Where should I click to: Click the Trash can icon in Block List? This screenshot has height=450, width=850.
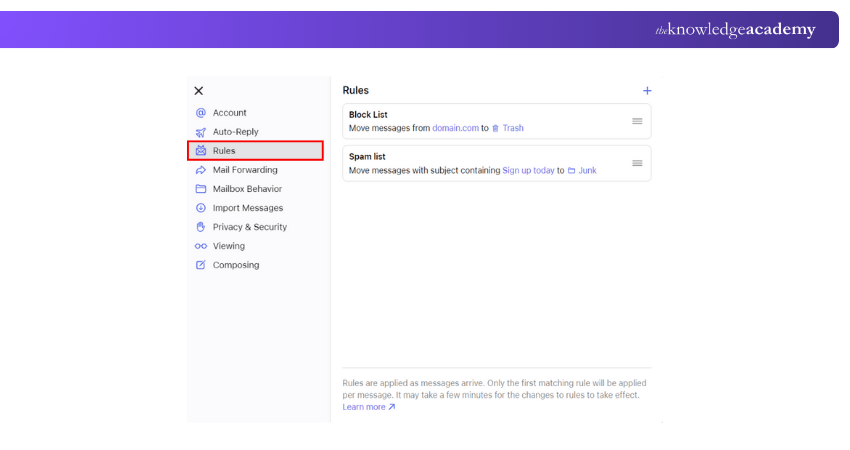[495, 128]
